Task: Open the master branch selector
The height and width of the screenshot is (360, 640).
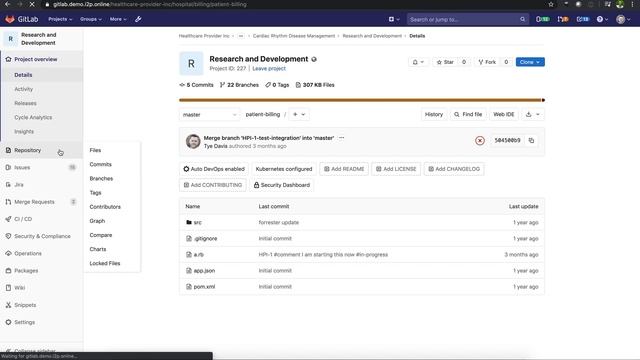Action: pyautogui.click(x=209, y=115)
